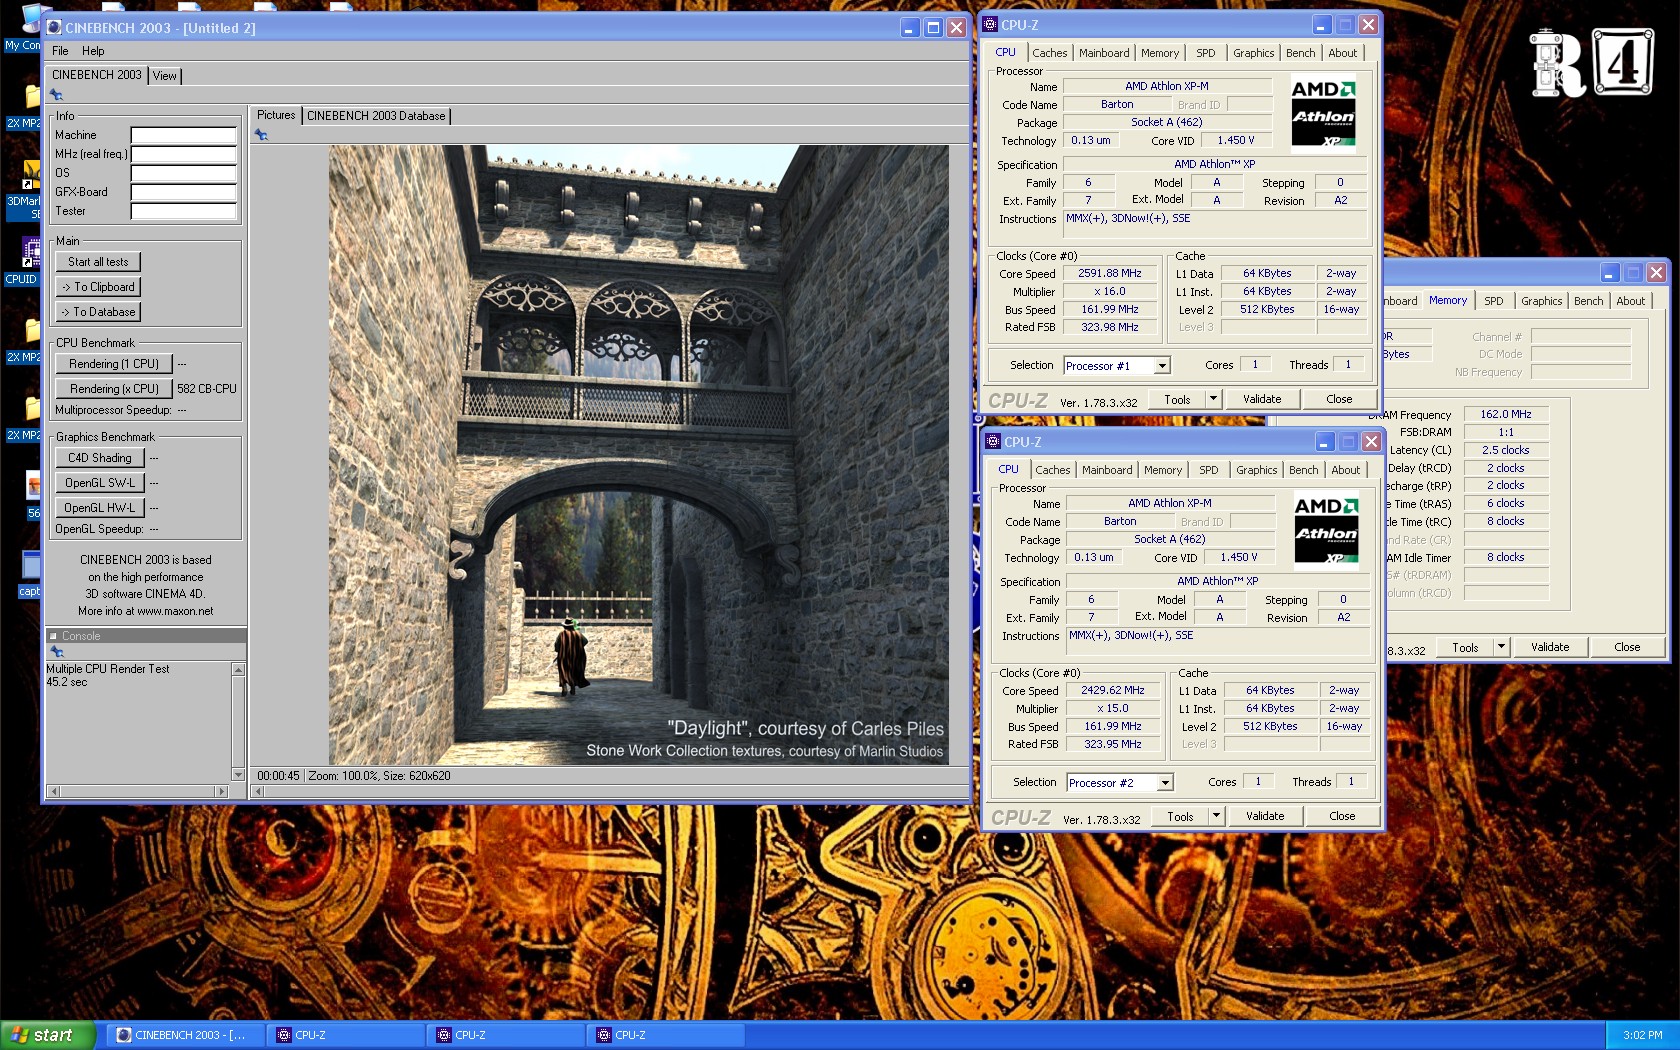Click the Windows Start button
1680x1050 pixels.
(46, 1035)
